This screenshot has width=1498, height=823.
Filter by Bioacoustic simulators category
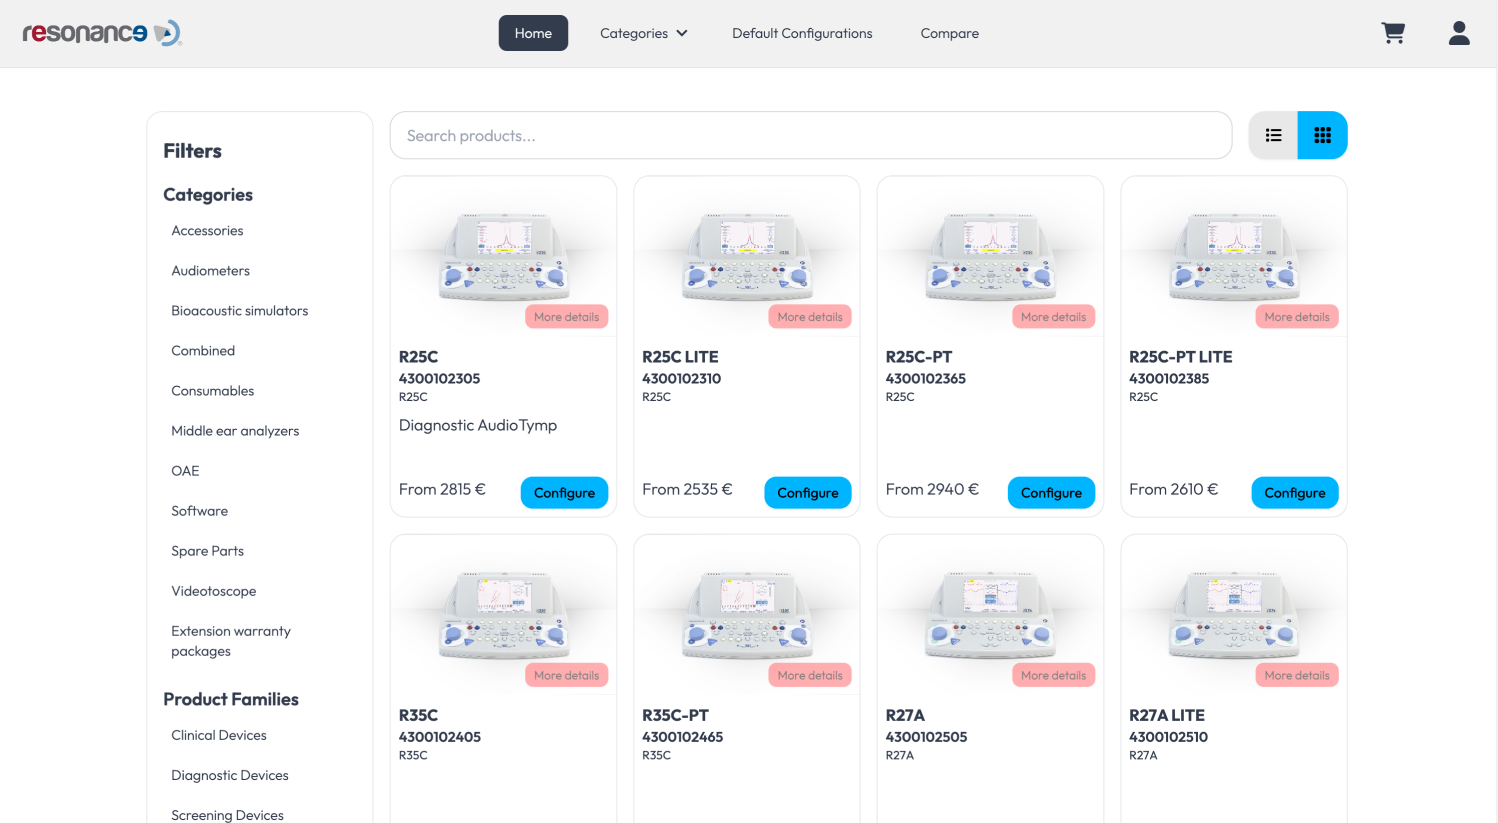pos(239,311)
